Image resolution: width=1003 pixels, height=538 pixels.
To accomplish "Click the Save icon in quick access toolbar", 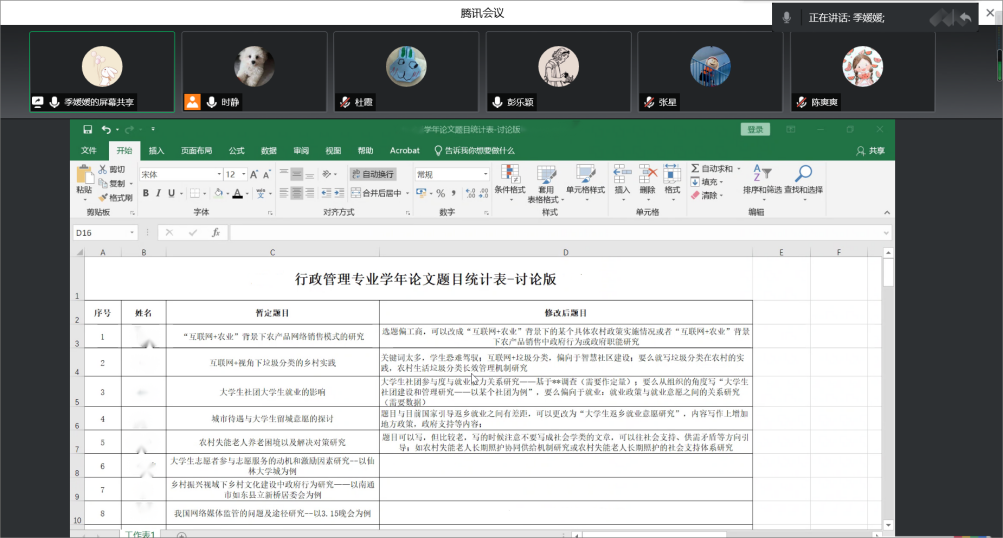I will click(88, 129).
